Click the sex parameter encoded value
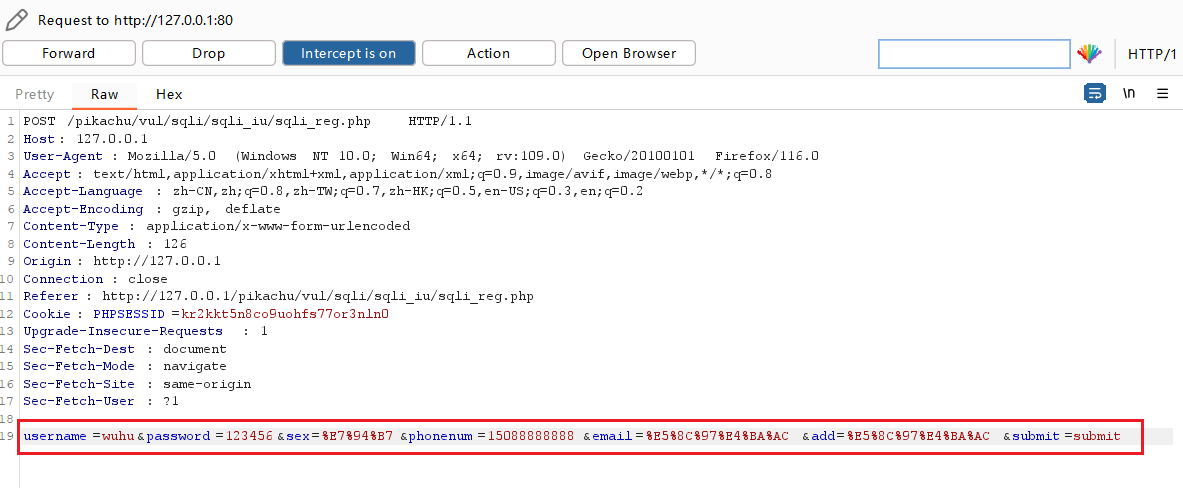The width and height of the screenshot is (1183, 488). (358, 436)
